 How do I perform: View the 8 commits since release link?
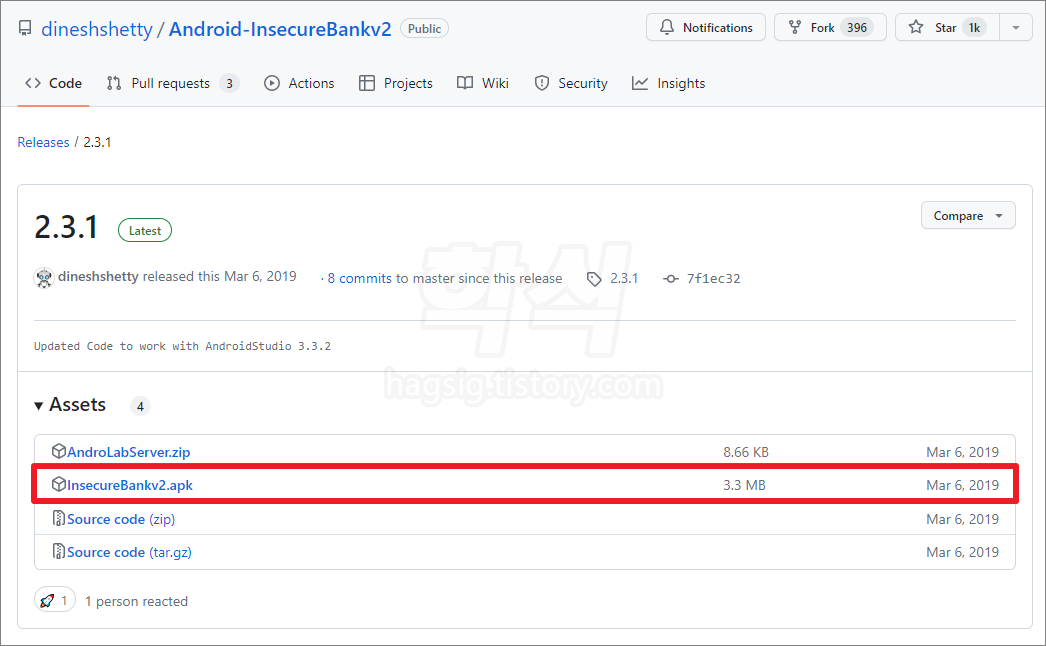pyautogui.click(x=359, y=278)
